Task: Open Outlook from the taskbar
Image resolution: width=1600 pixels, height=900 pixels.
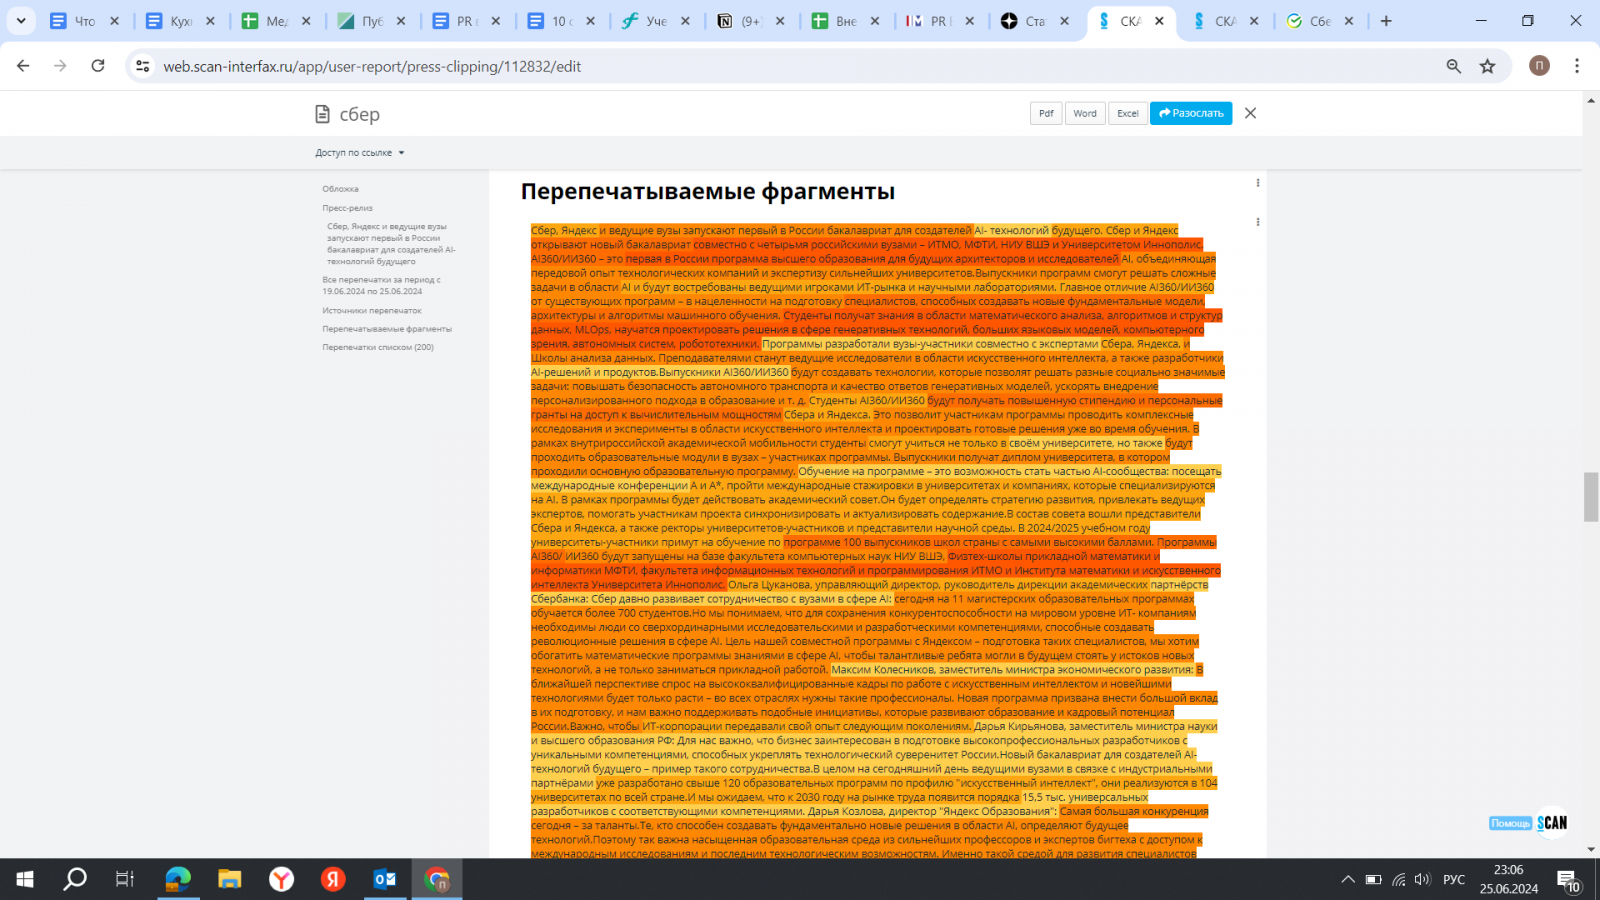Action: [385, 879]
